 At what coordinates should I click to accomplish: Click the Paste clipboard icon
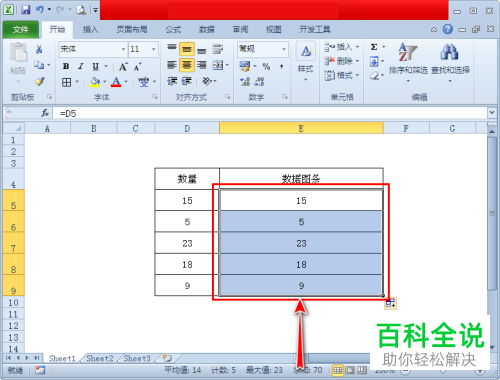point(18,53)
